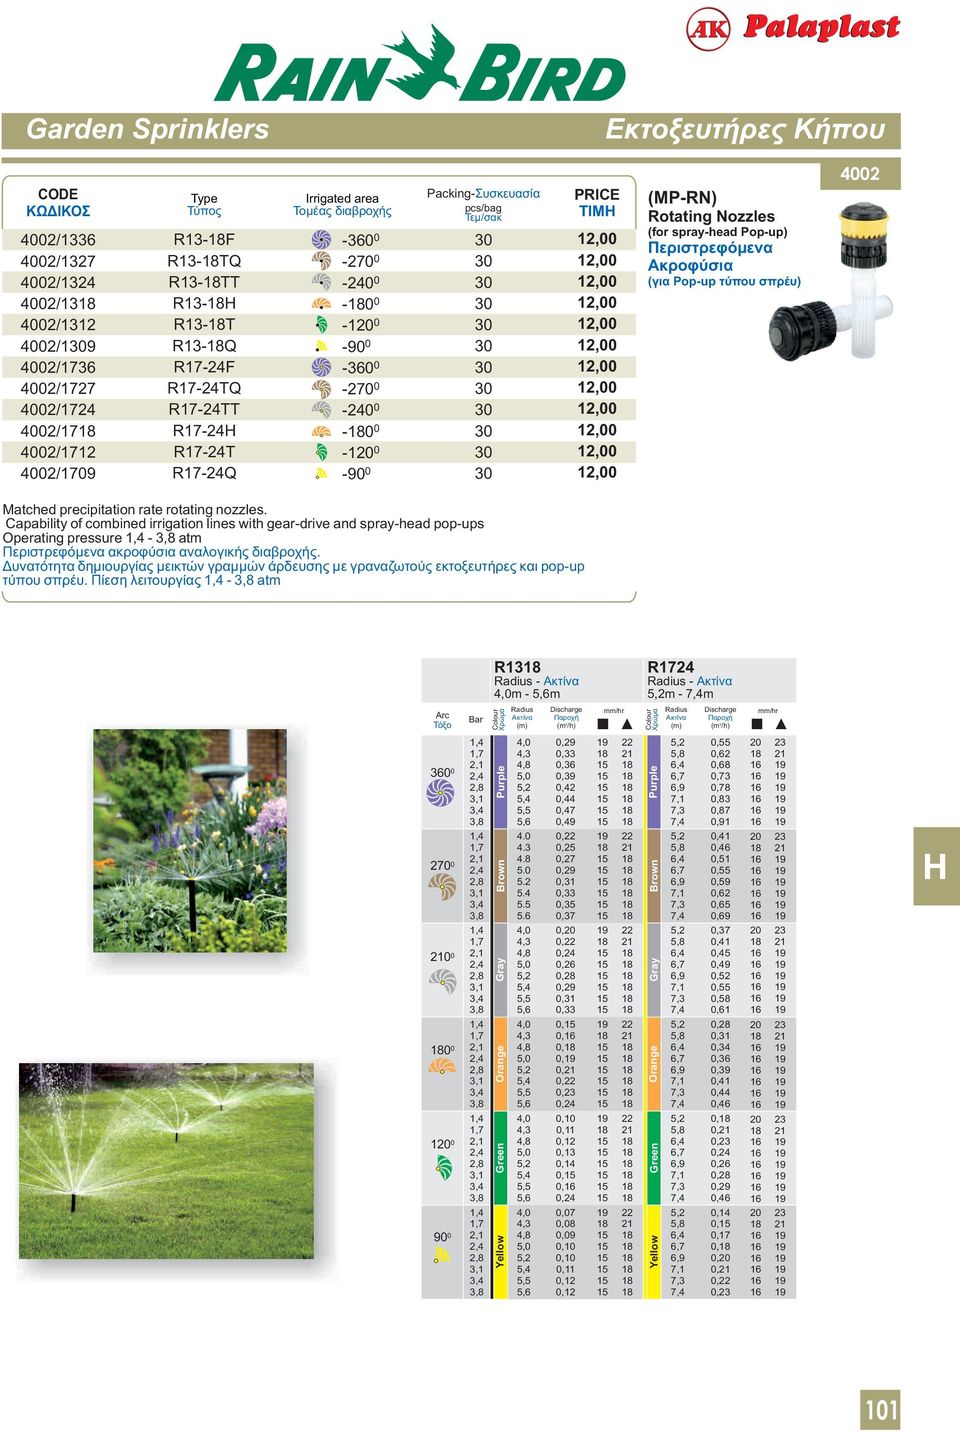The height and width of the screenshot is (1433, 960).
Task: Click the 90° arc icon for R17-24Q
Action: 321,473
